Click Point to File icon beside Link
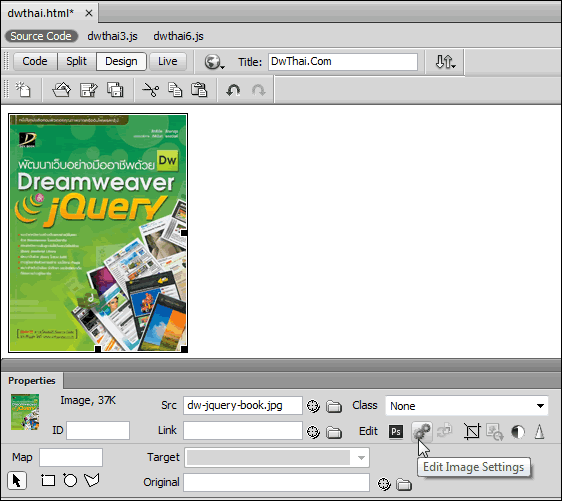 pyautogui.click(x=313, y=432)
